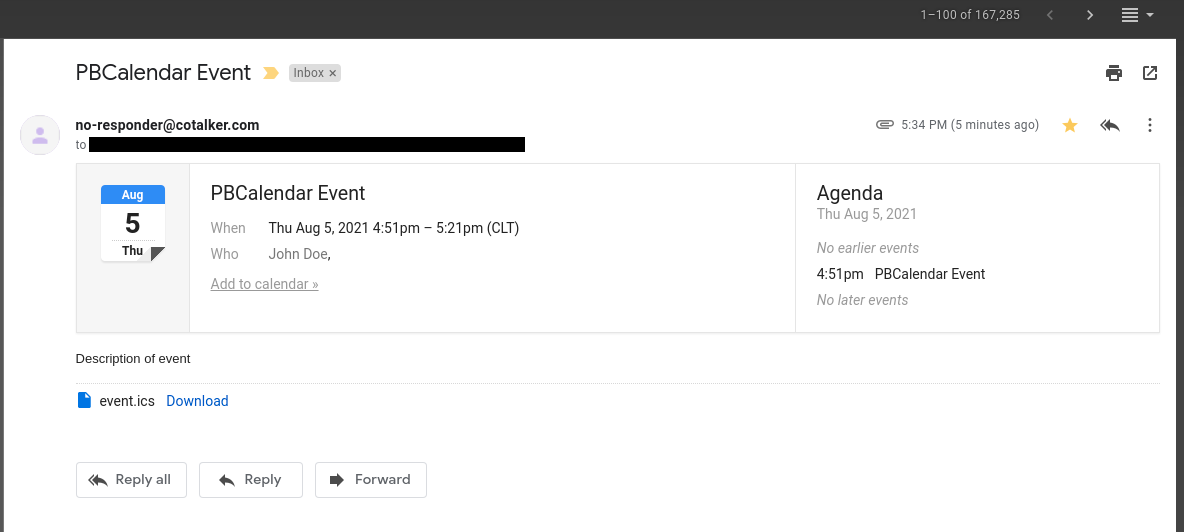Remove the Inbox label with x
The width and height of the screenshot is (1184, 532).
tap(332, 73)
